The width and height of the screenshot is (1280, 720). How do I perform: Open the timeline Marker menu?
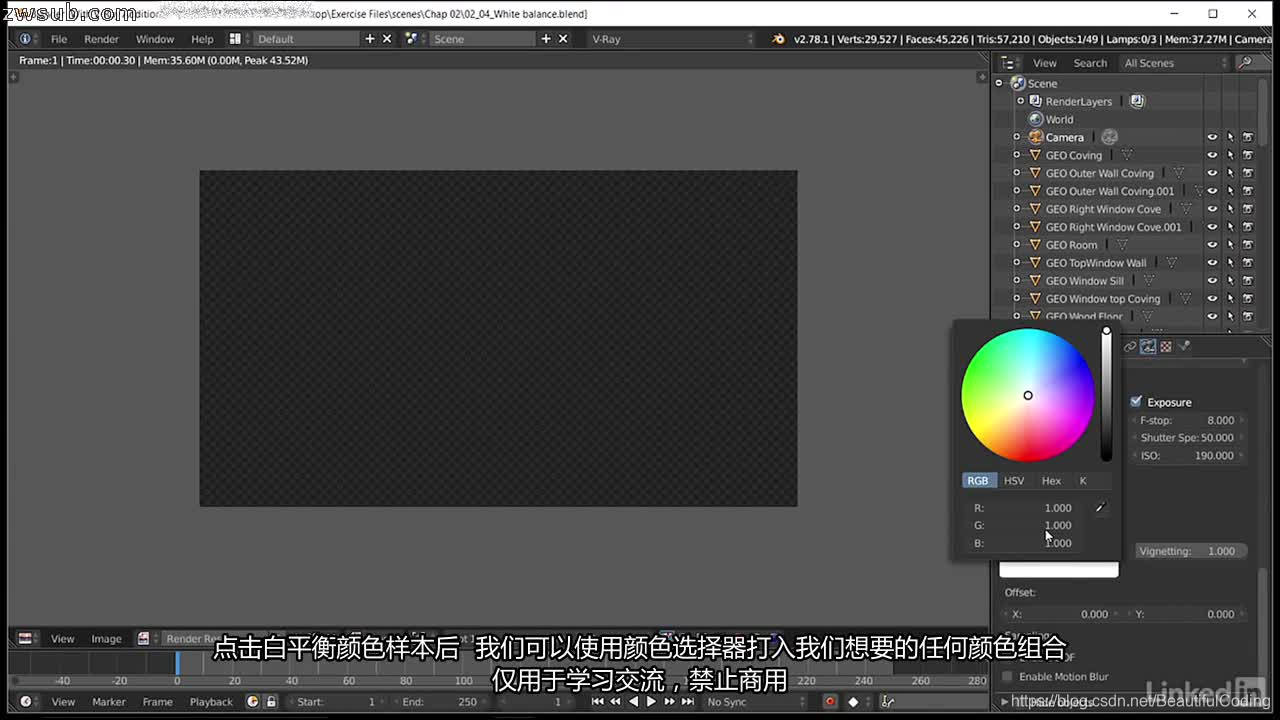click(x=109, y=701)
